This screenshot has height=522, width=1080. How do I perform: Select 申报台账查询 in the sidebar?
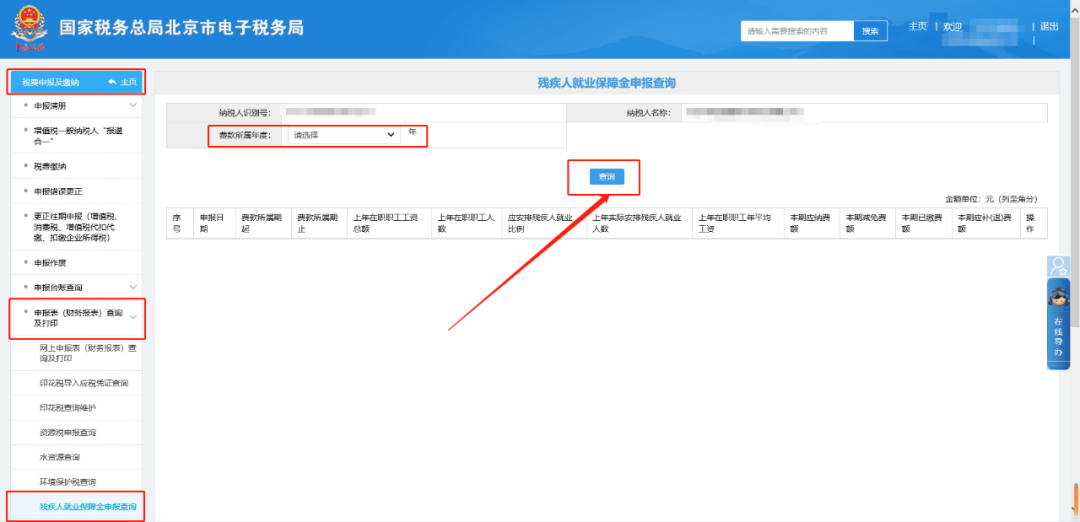point(58,286)
